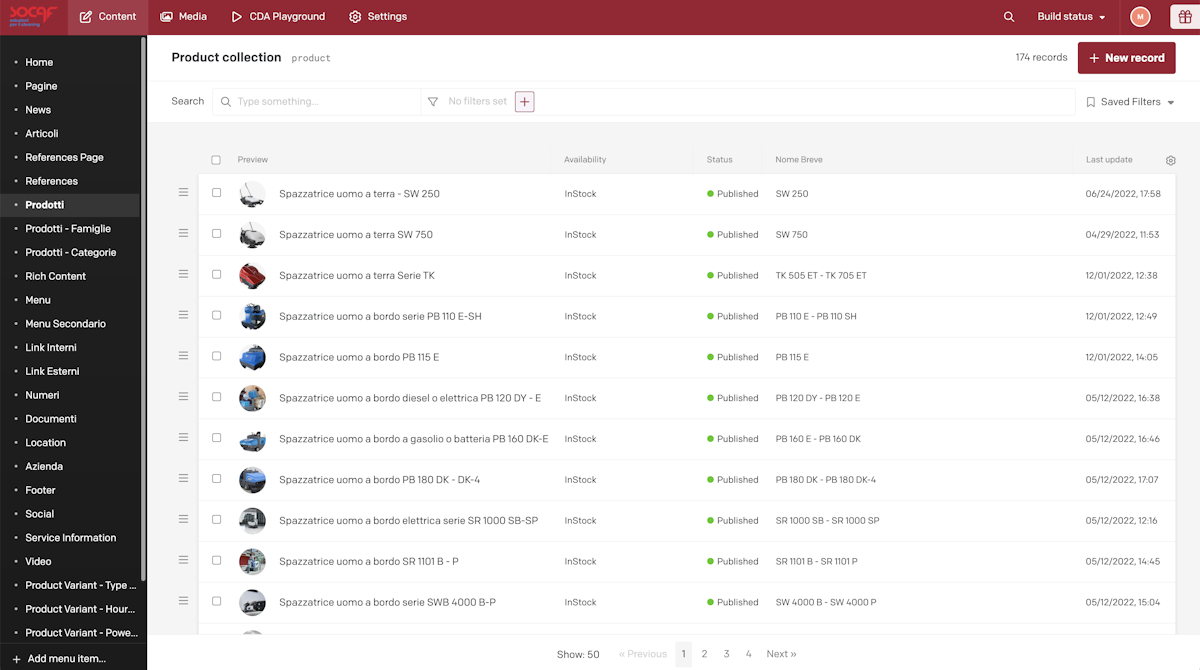The height and width of the screenshot is (670, 1200).
Task: Toggle the select-all checkbox in table header
Action: 216,160
